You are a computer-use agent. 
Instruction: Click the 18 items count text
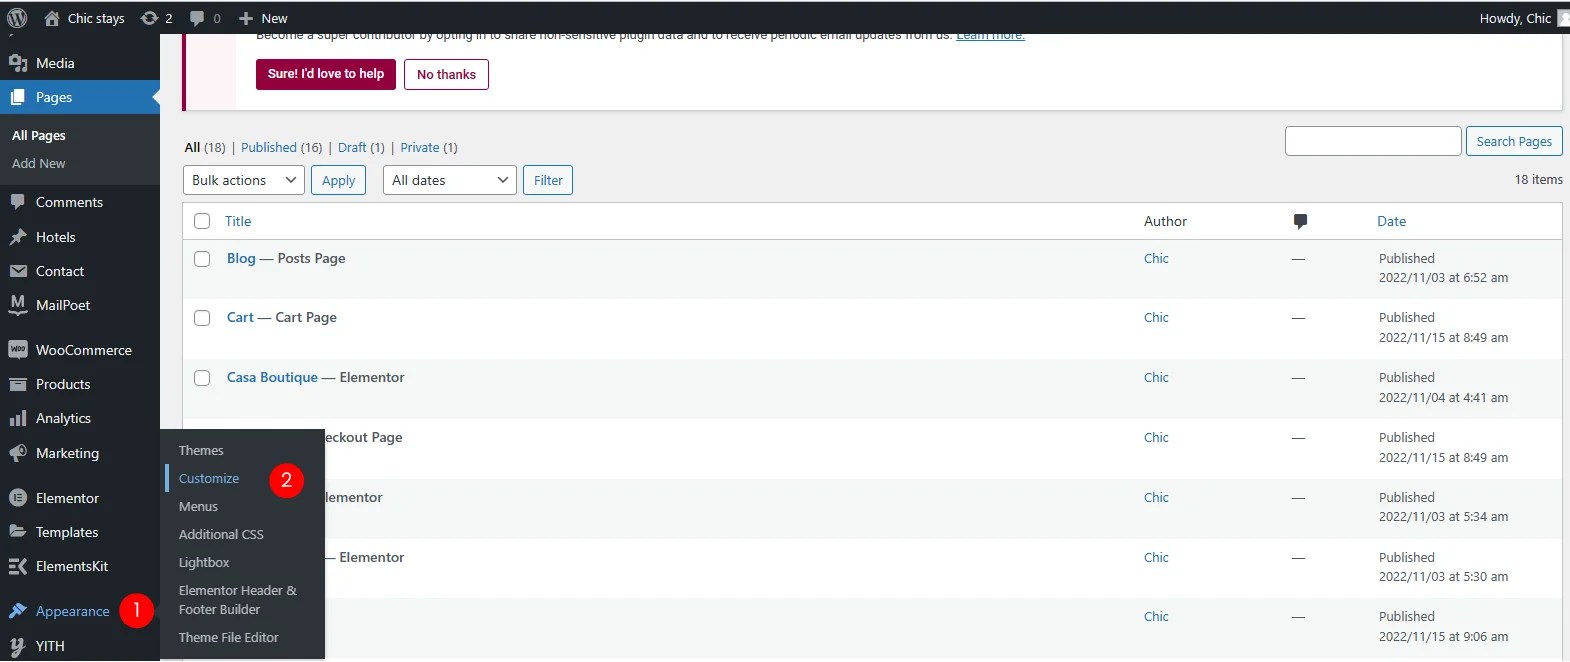pyautogui.click(x=1538, y=180)
